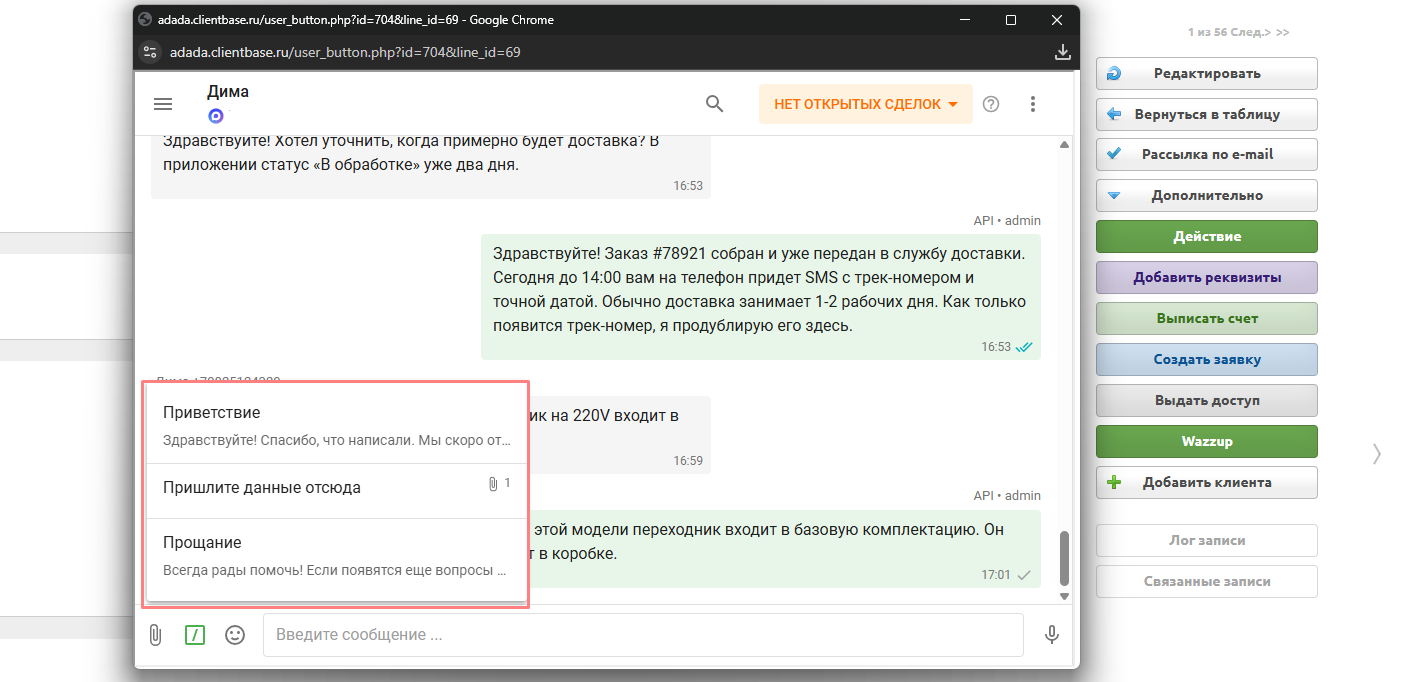This screenshot has height=682, width=1413.
Task: Focus the Введите сообщение input field
Action: [642, 635]
